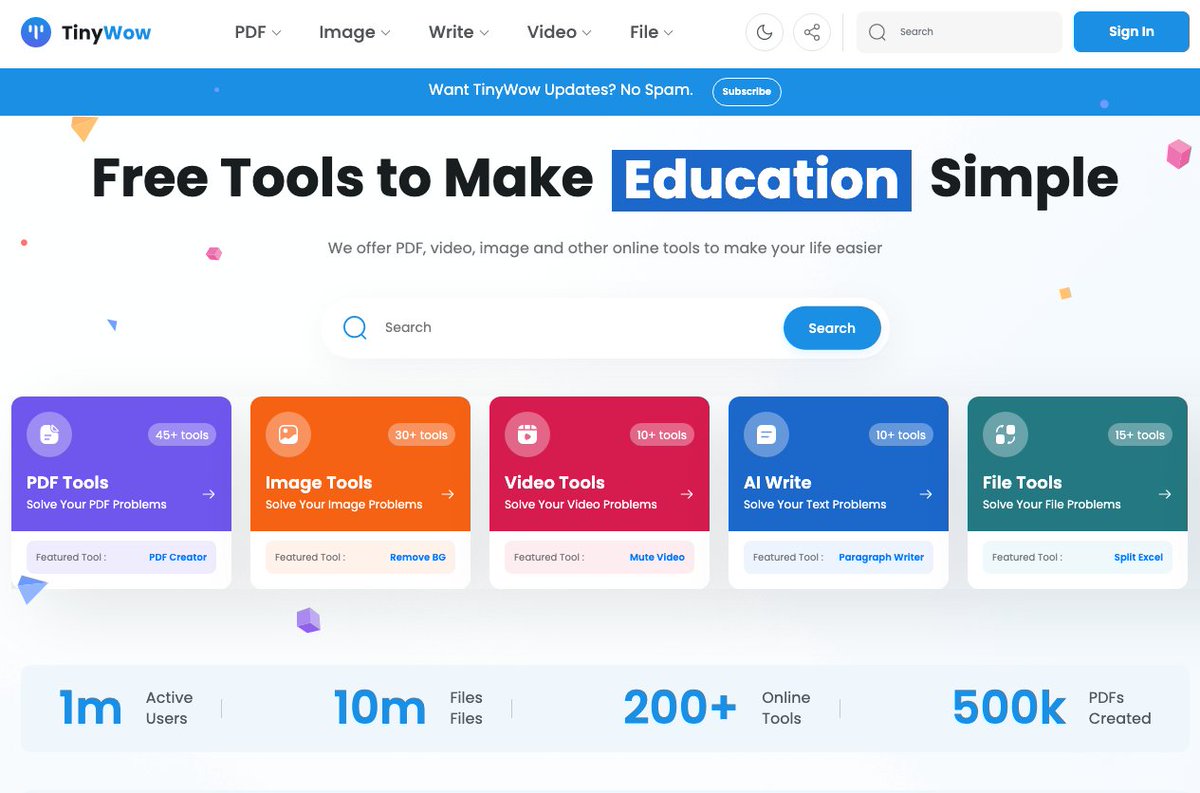
Task: Click the header search magnifier icon
Action: click(x=877, y=32)
